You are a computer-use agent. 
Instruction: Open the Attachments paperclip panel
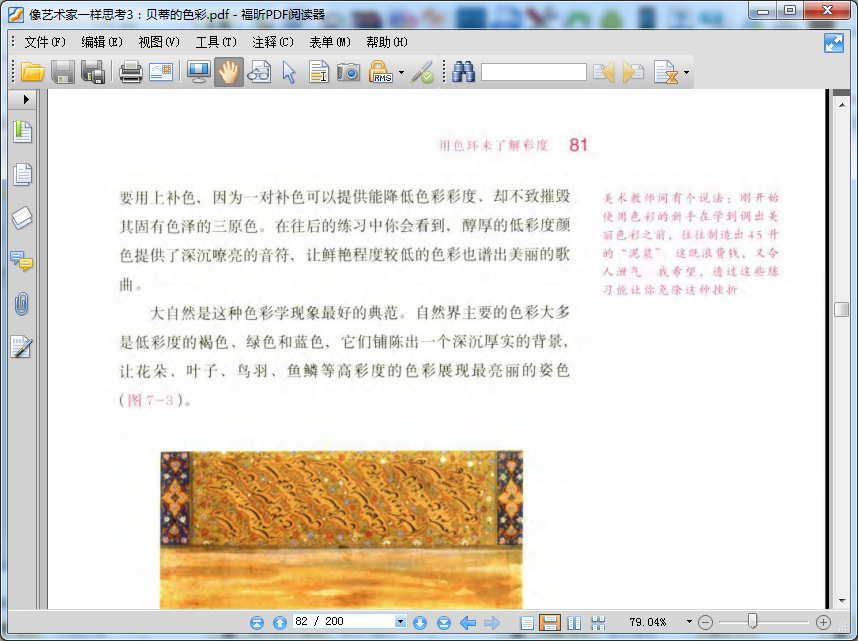(x=22, y=304)
